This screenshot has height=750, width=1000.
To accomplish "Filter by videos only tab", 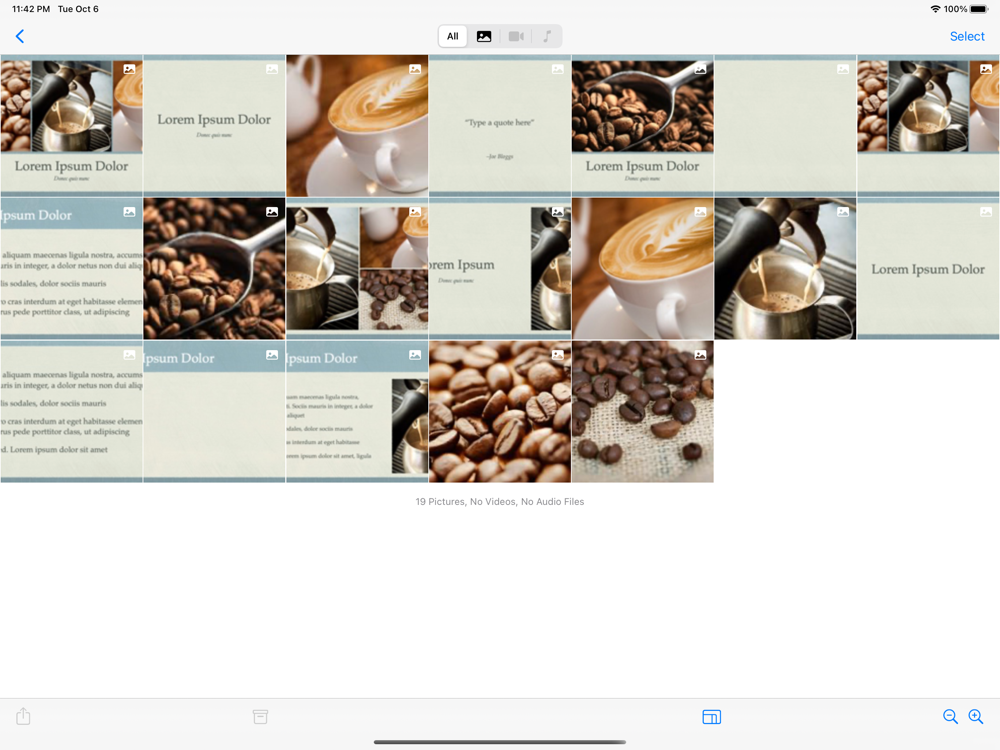I will (x=516, y=36).
